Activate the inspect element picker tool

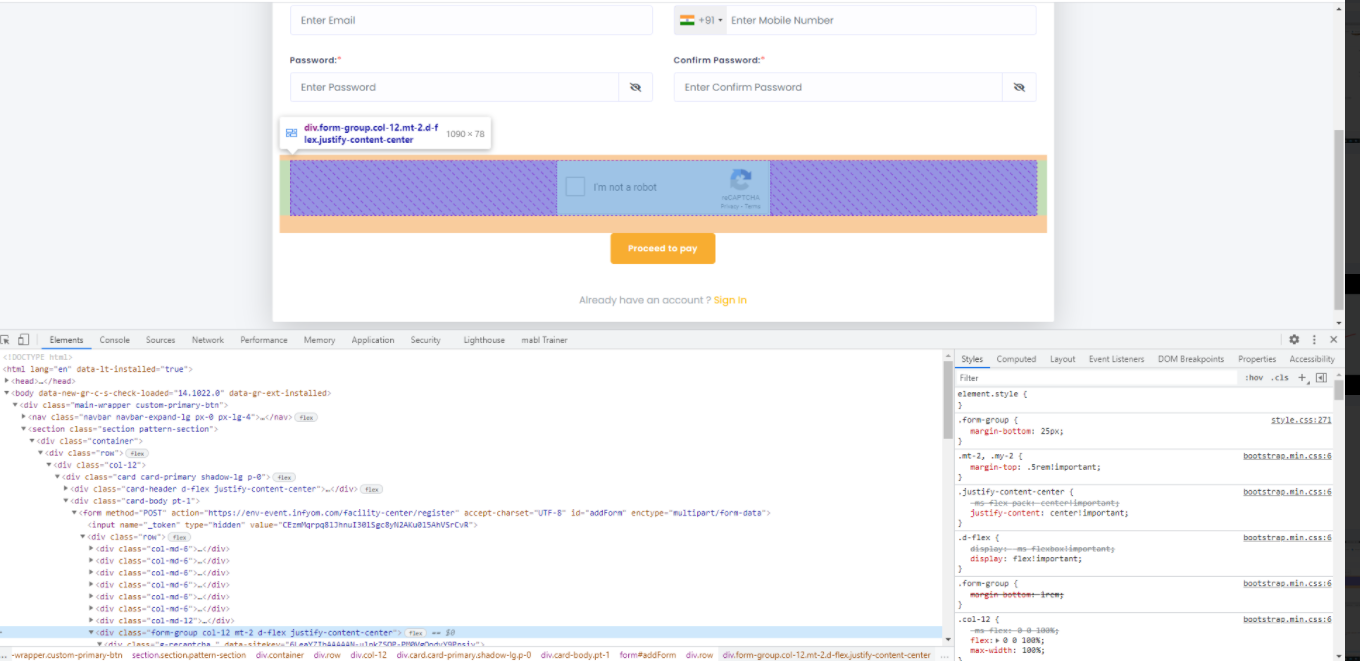(6, 340)
